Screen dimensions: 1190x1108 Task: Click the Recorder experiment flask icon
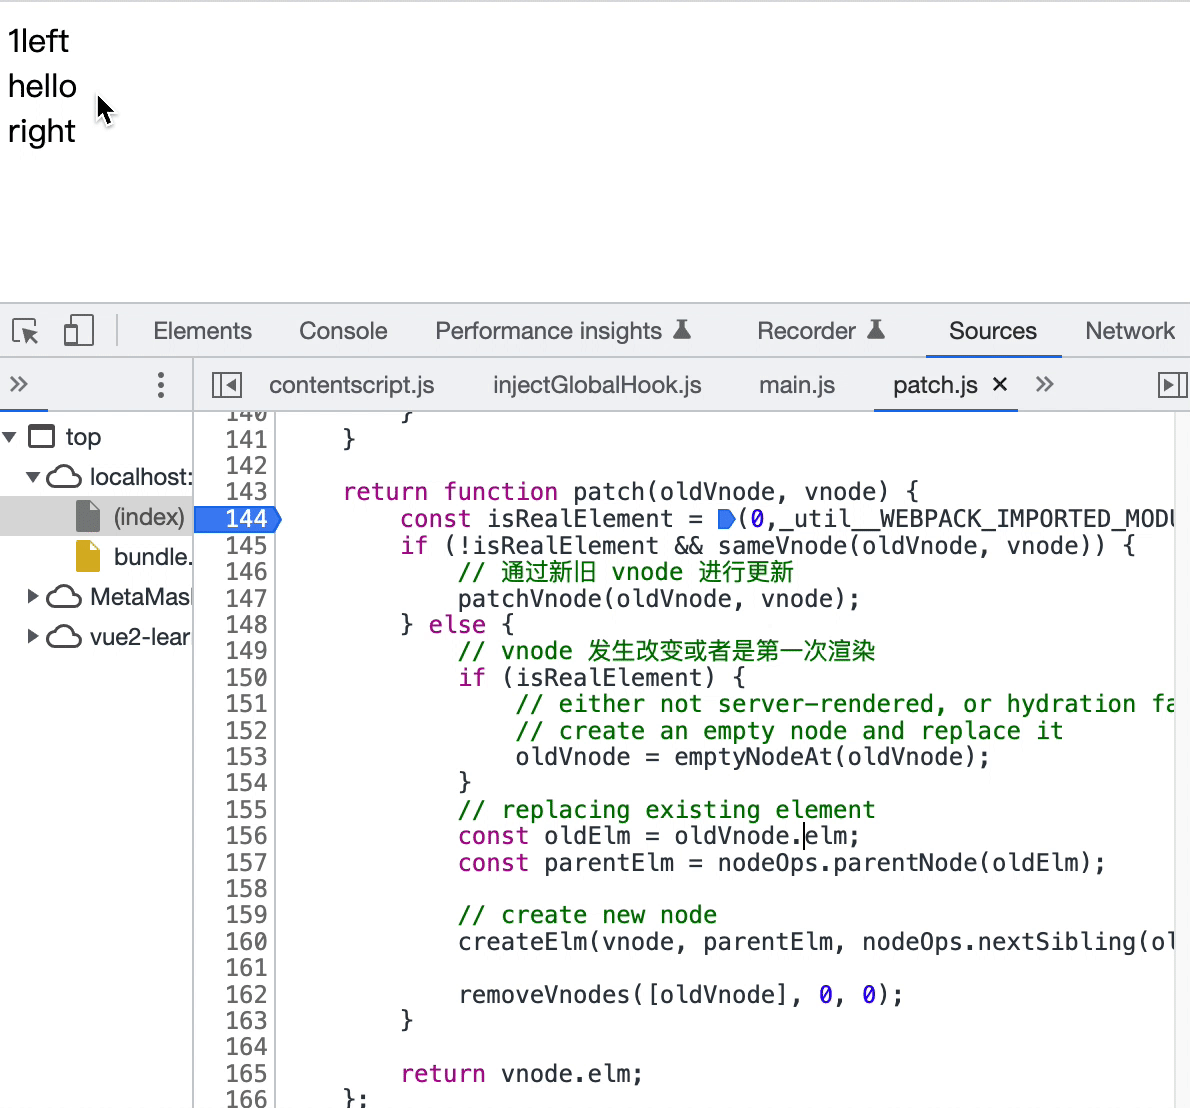[x=876, y=329]
